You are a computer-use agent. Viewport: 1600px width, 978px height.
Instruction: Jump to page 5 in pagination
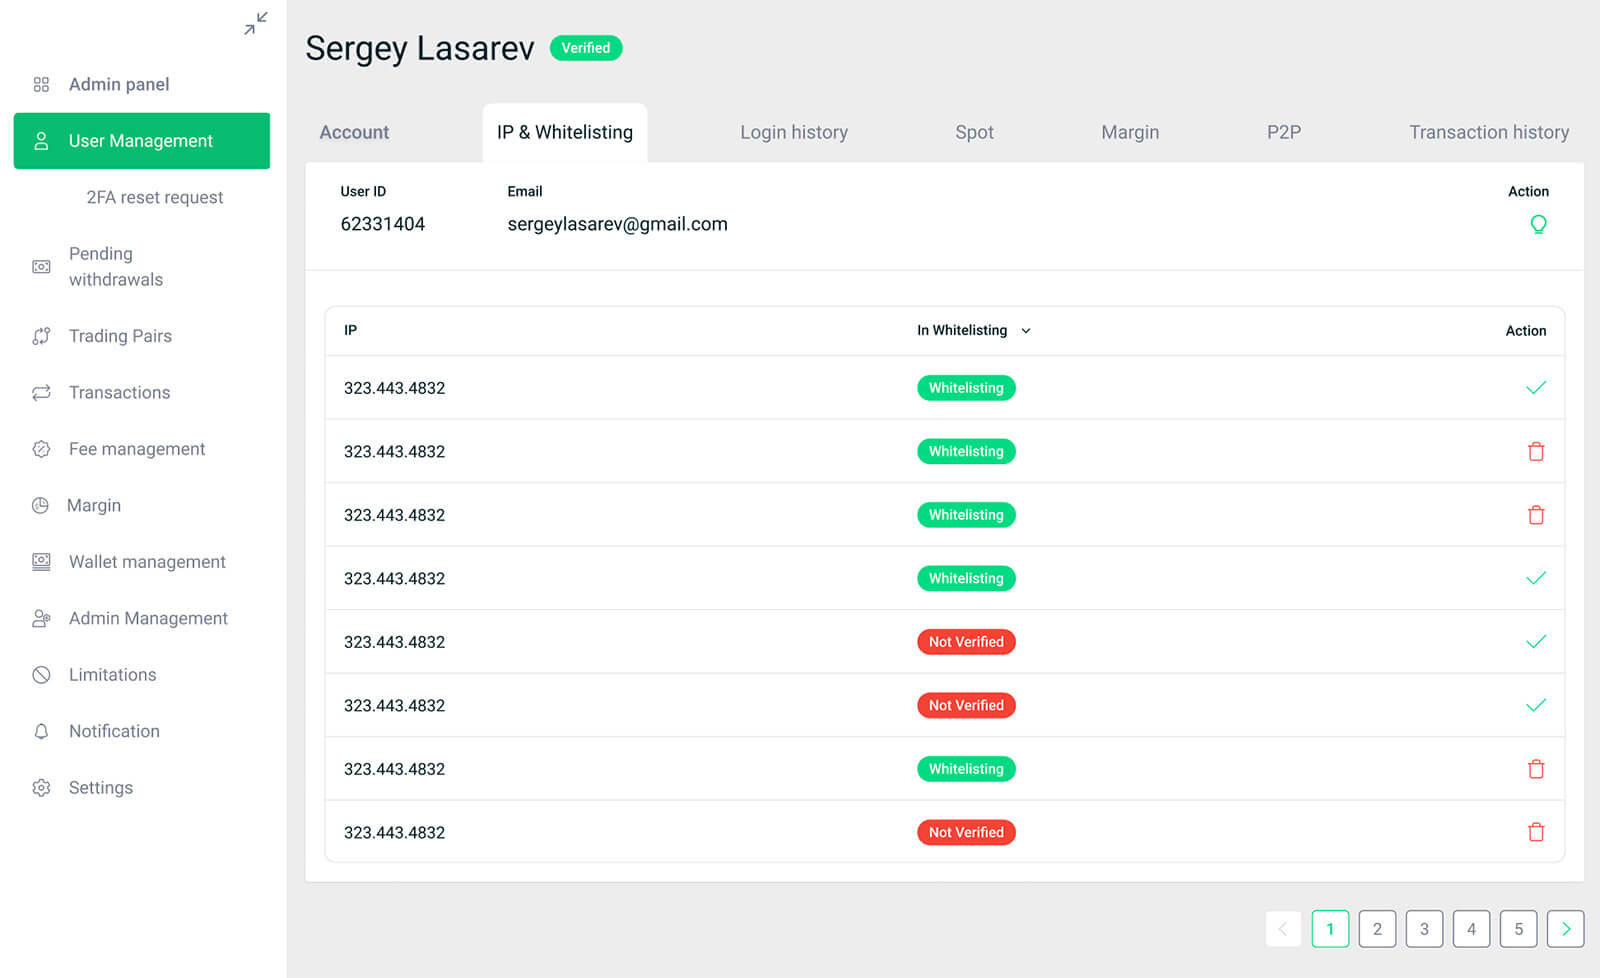[x=1518, y=929]
